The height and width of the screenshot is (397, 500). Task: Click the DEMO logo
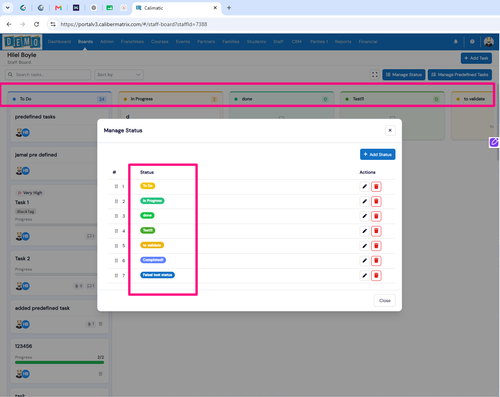pyautogui.click(x=22, y=42)
